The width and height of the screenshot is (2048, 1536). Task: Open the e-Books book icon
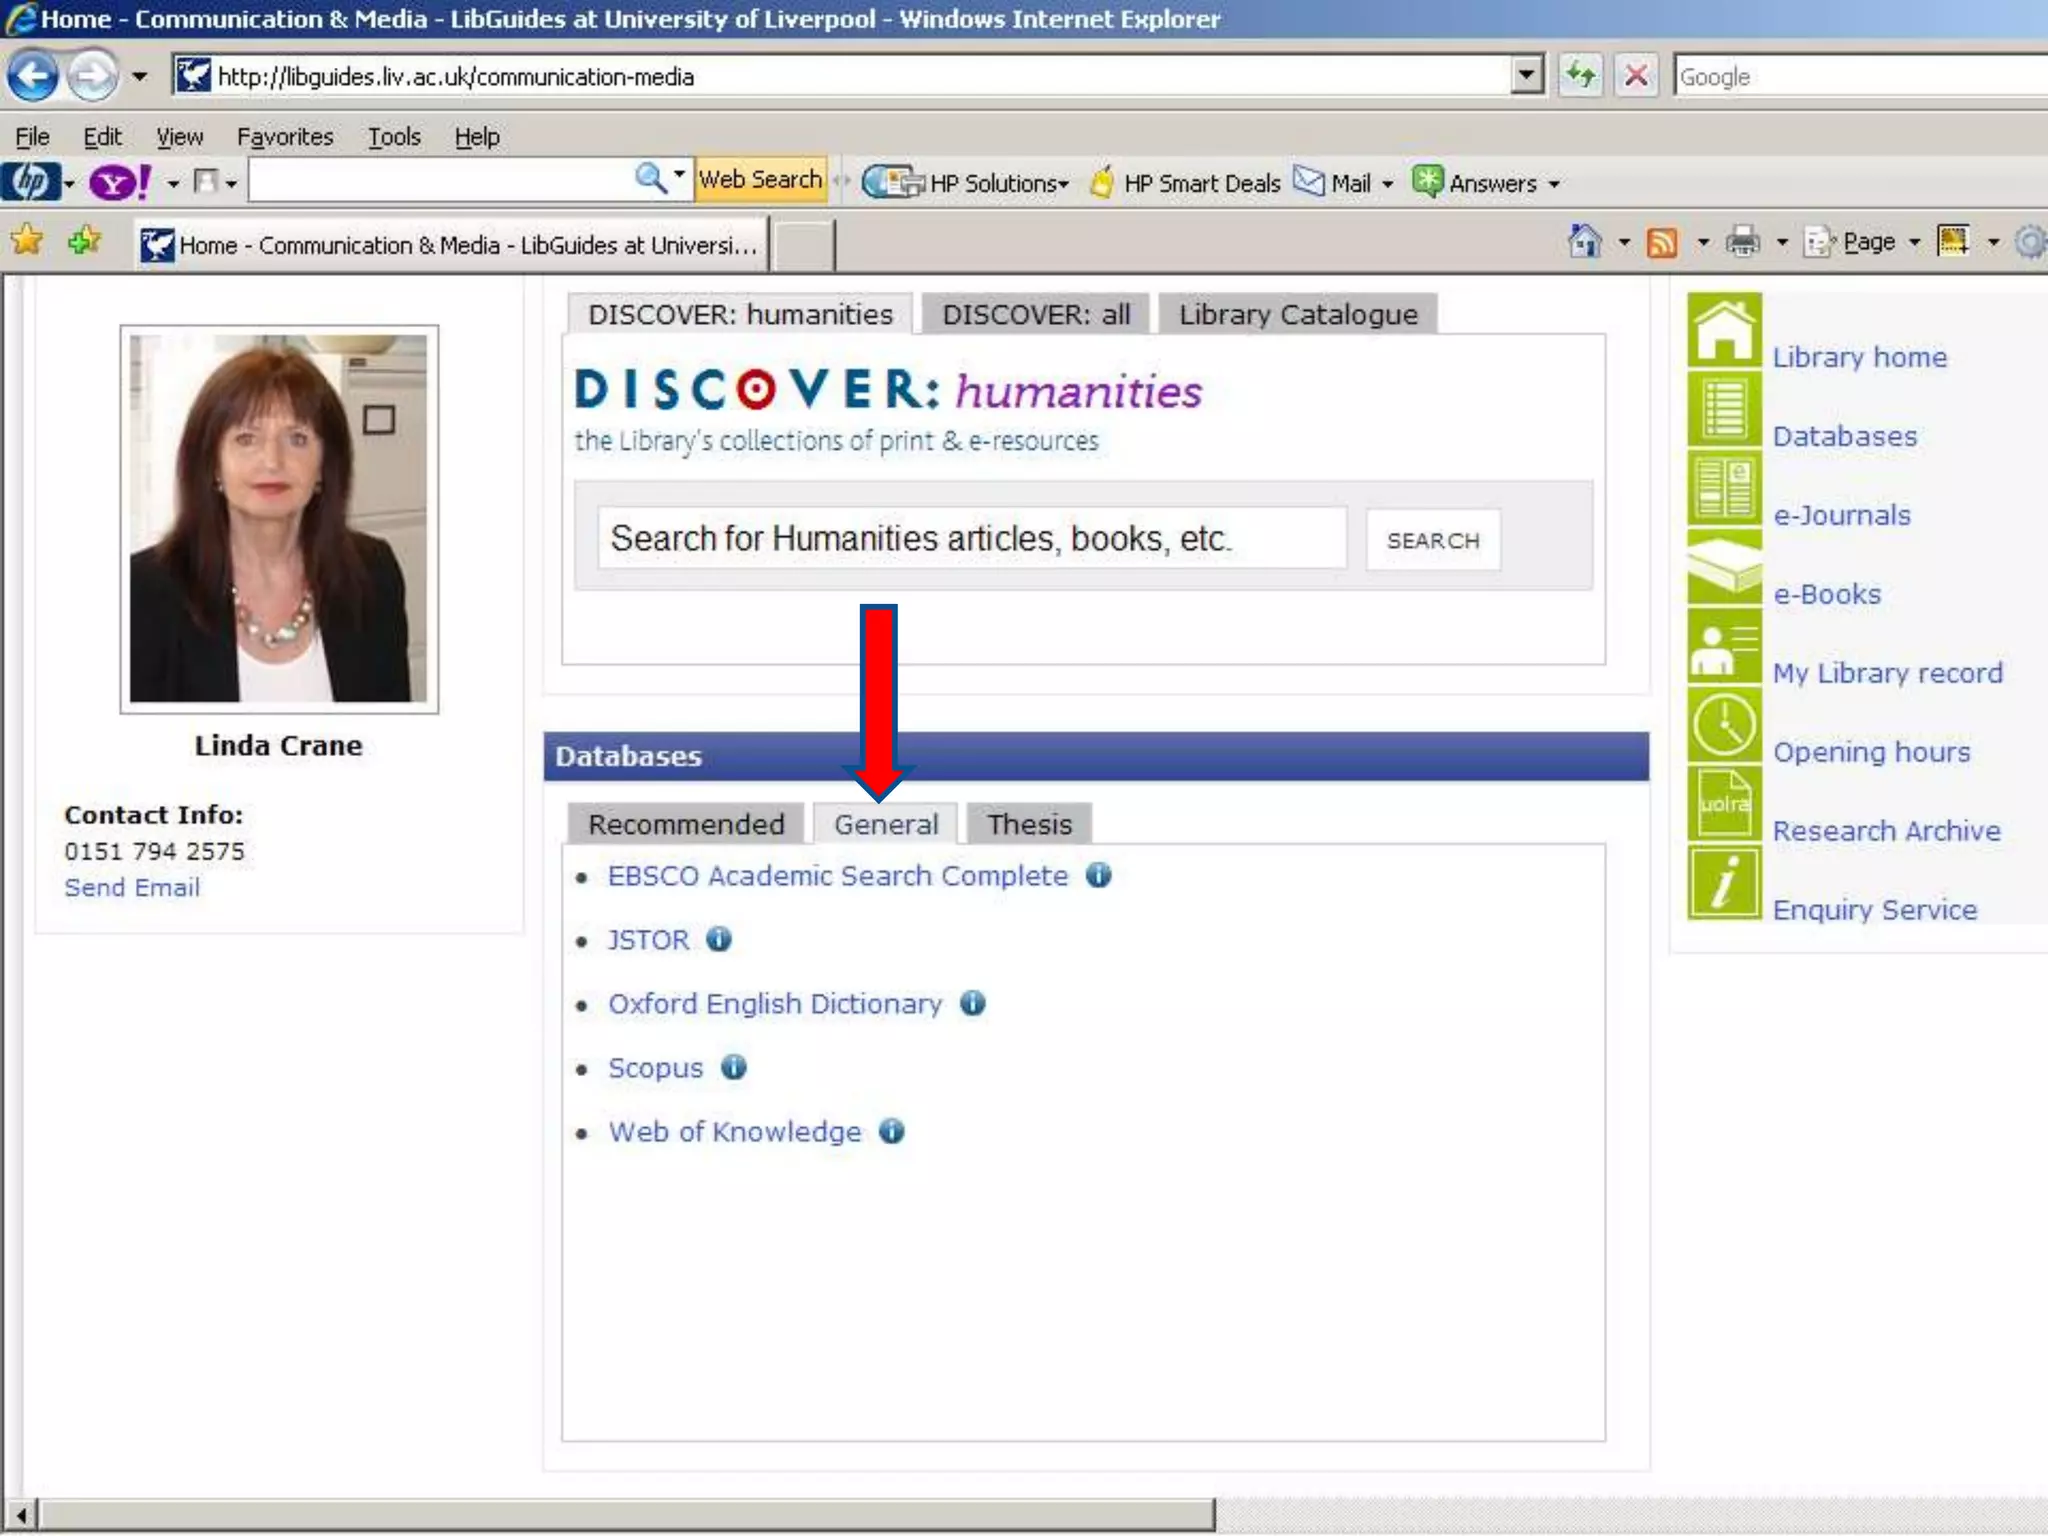coord(1723,567)
